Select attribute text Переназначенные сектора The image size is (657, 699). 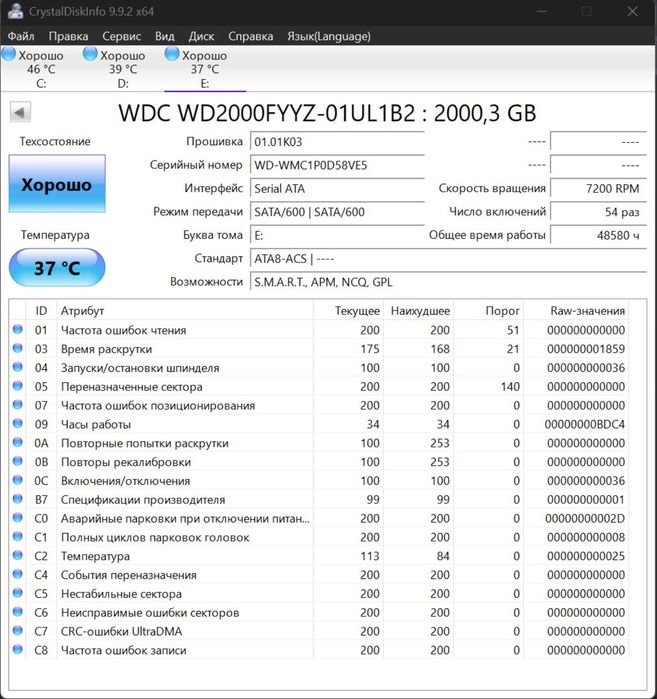pos(131,387)
